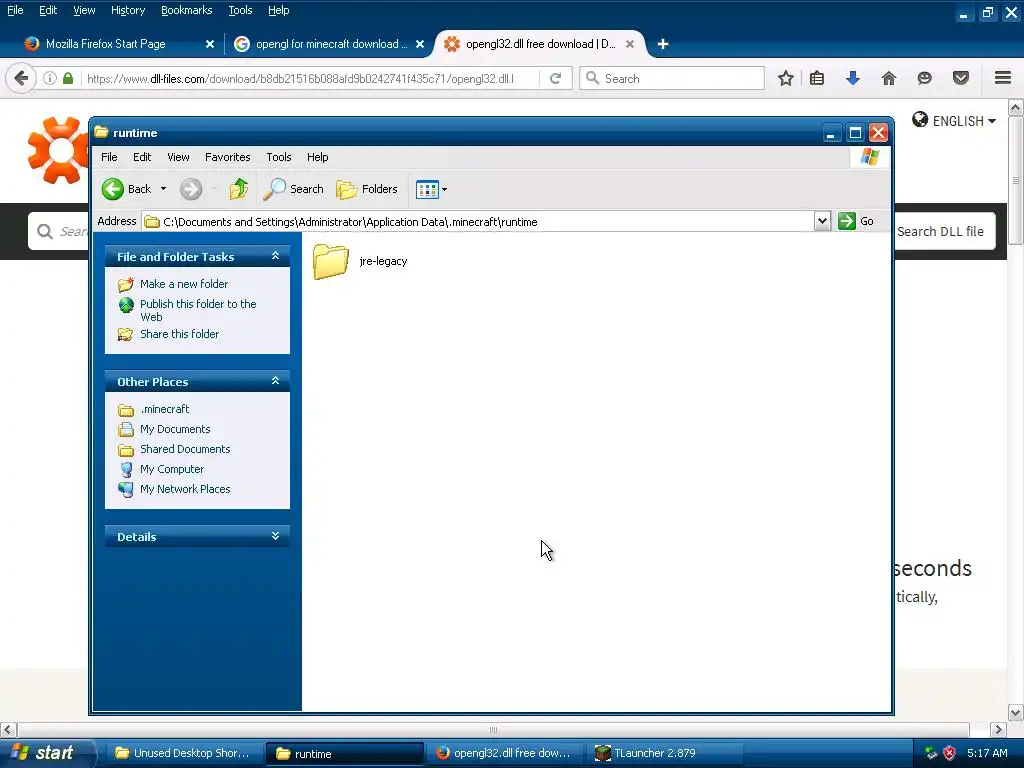Click the network connection tray icon

coord(931,753)
